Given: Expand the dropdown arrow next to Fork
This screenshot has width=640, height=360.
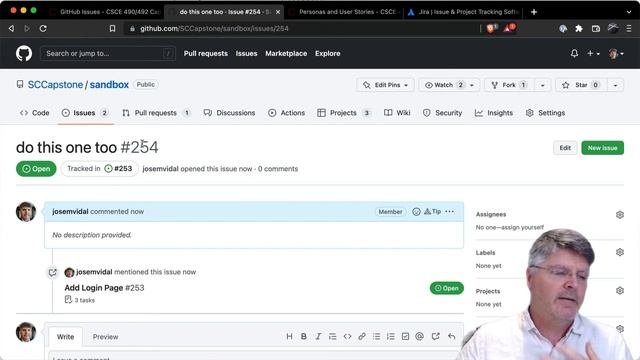Looking at the screenshot, I should 542,85.
